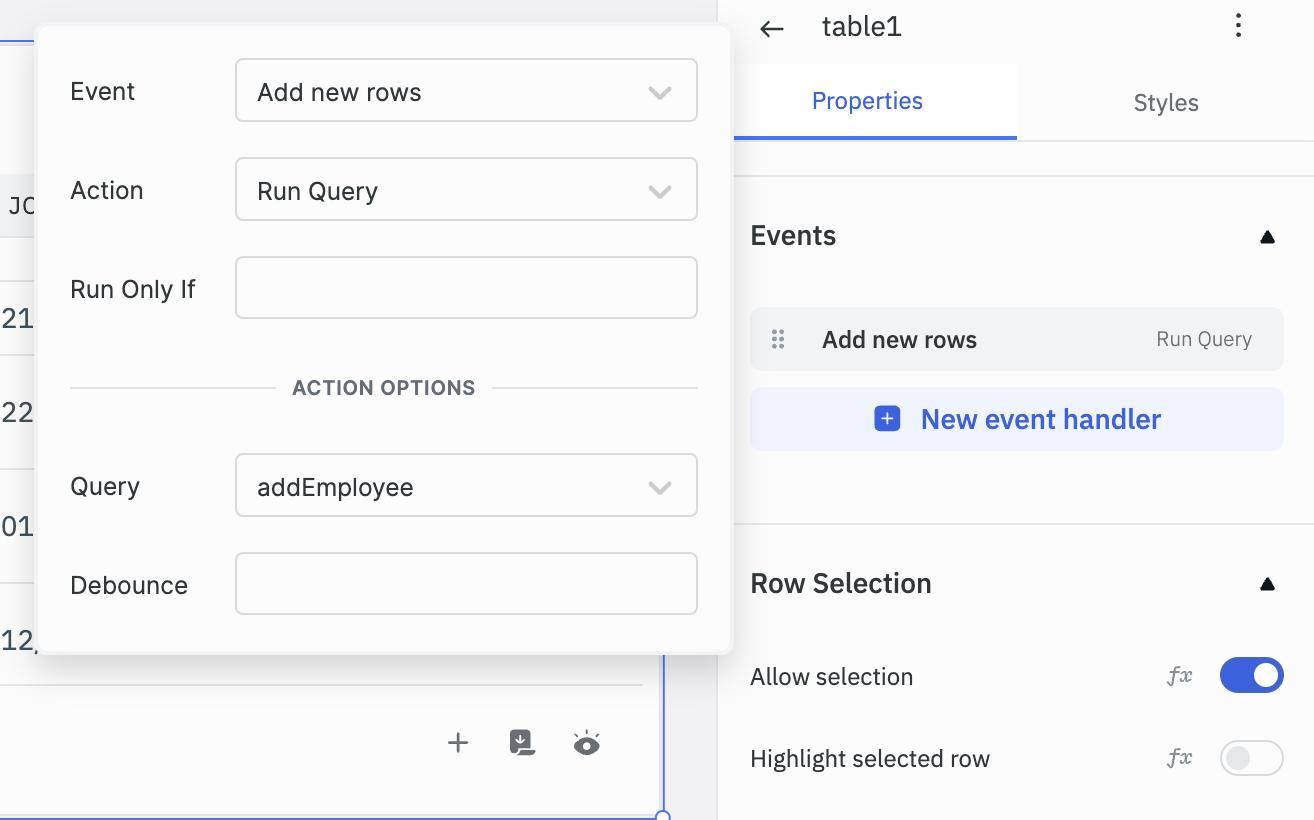Click the download icon in table footer

click(x=522, y=742)
